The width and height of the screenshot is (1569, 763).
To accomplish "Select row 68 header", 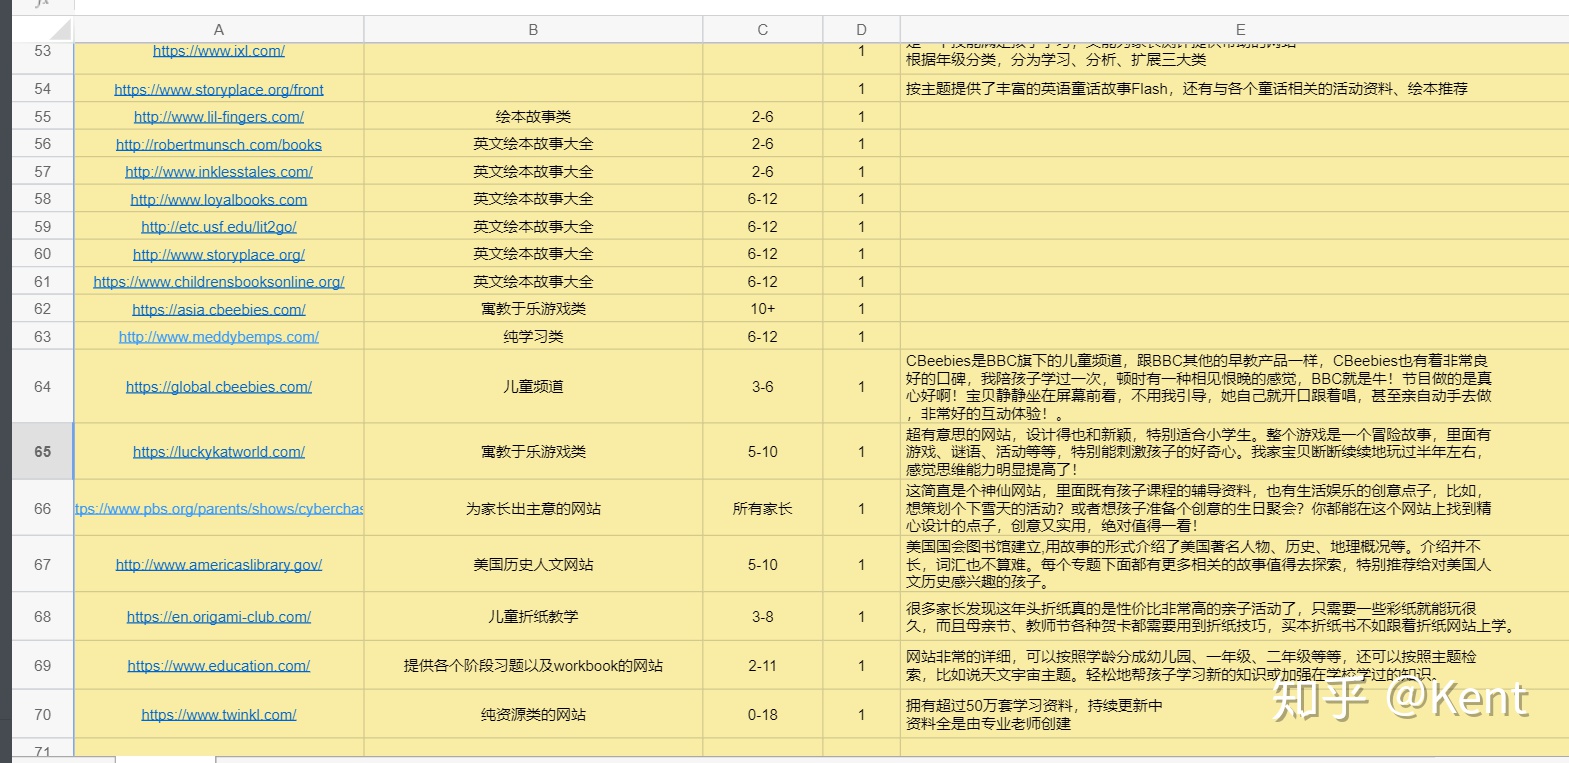I will [42, 617].
